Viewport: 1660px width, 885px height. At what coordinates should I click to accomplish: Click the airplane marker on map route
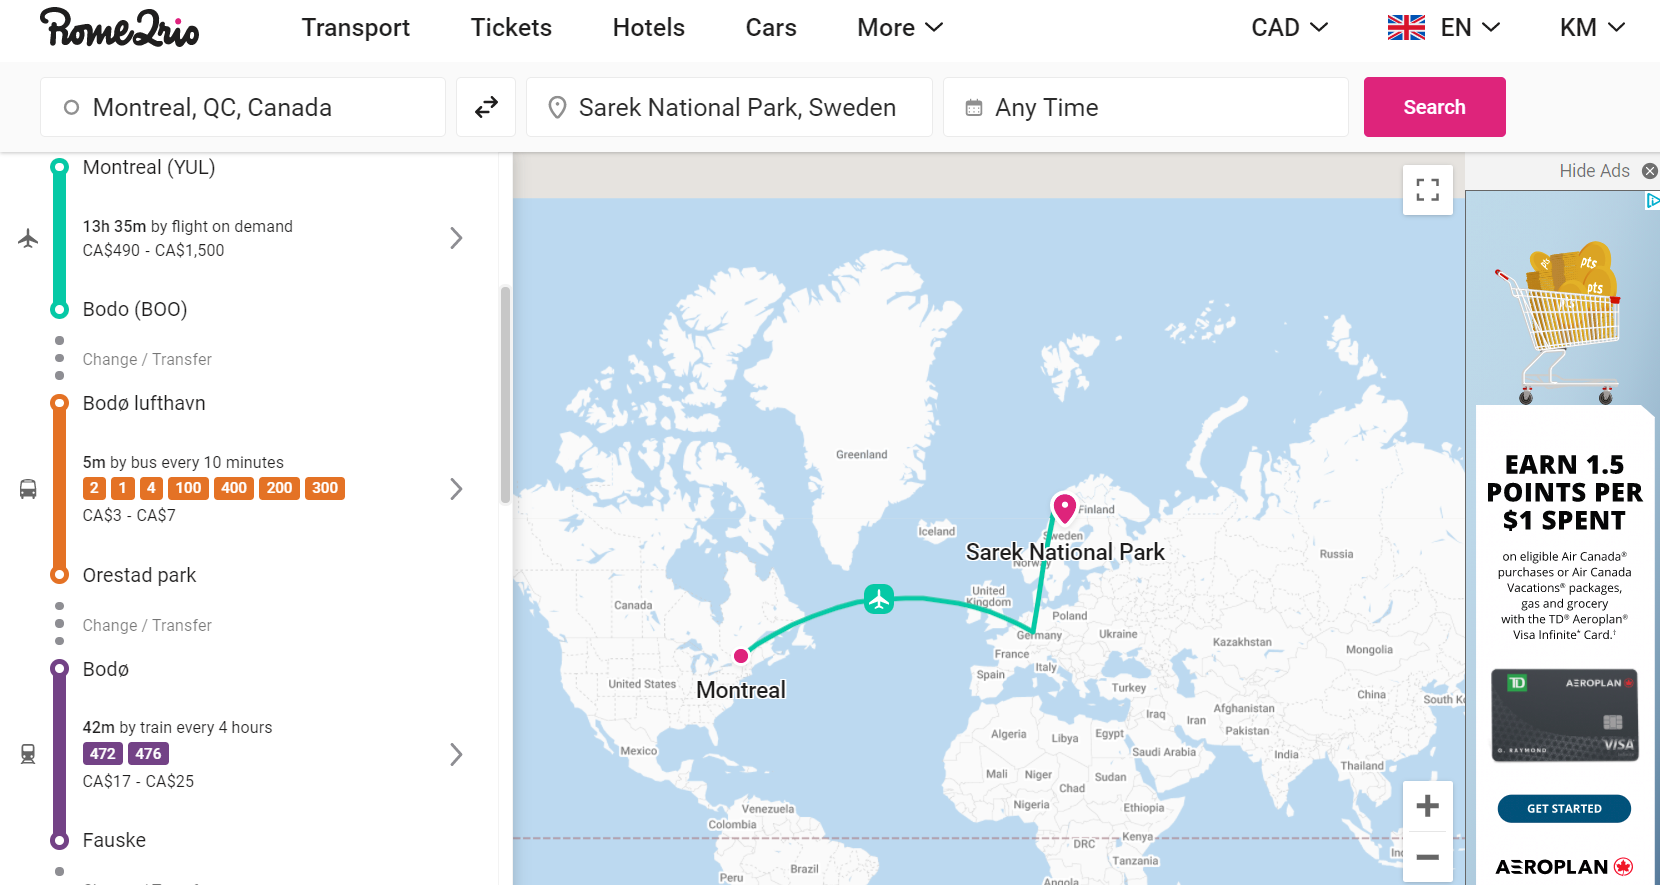(x=879, y=599)
